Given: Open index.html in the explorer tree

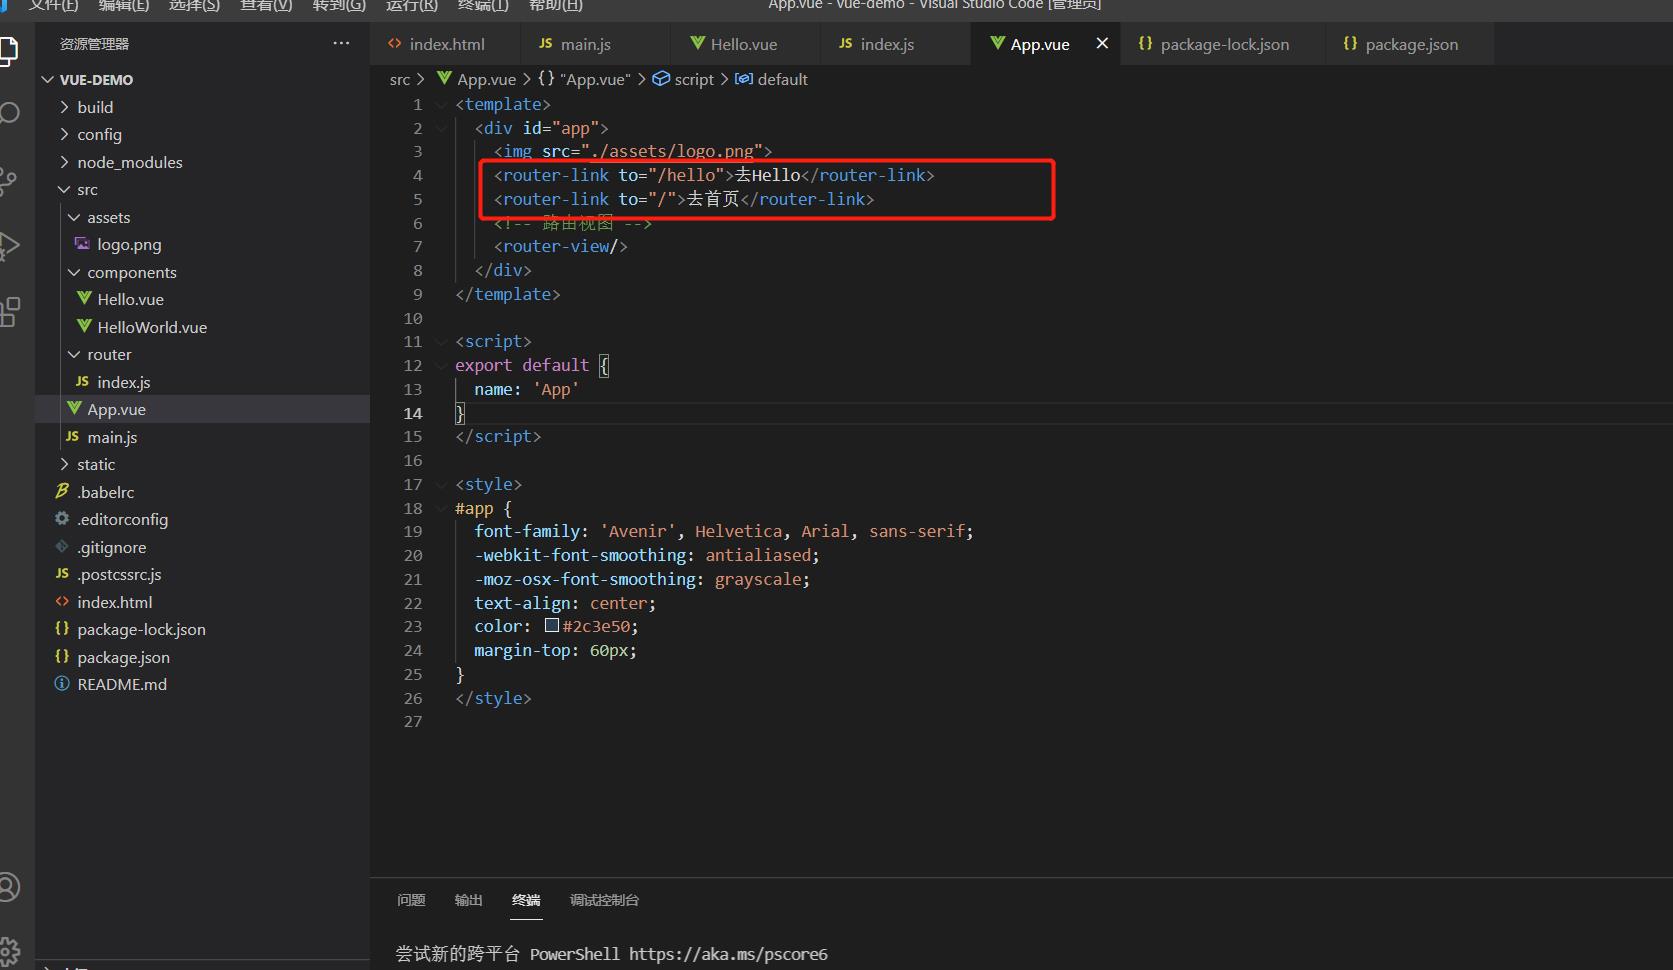Looking at the screenshot, I should (114, 602).
